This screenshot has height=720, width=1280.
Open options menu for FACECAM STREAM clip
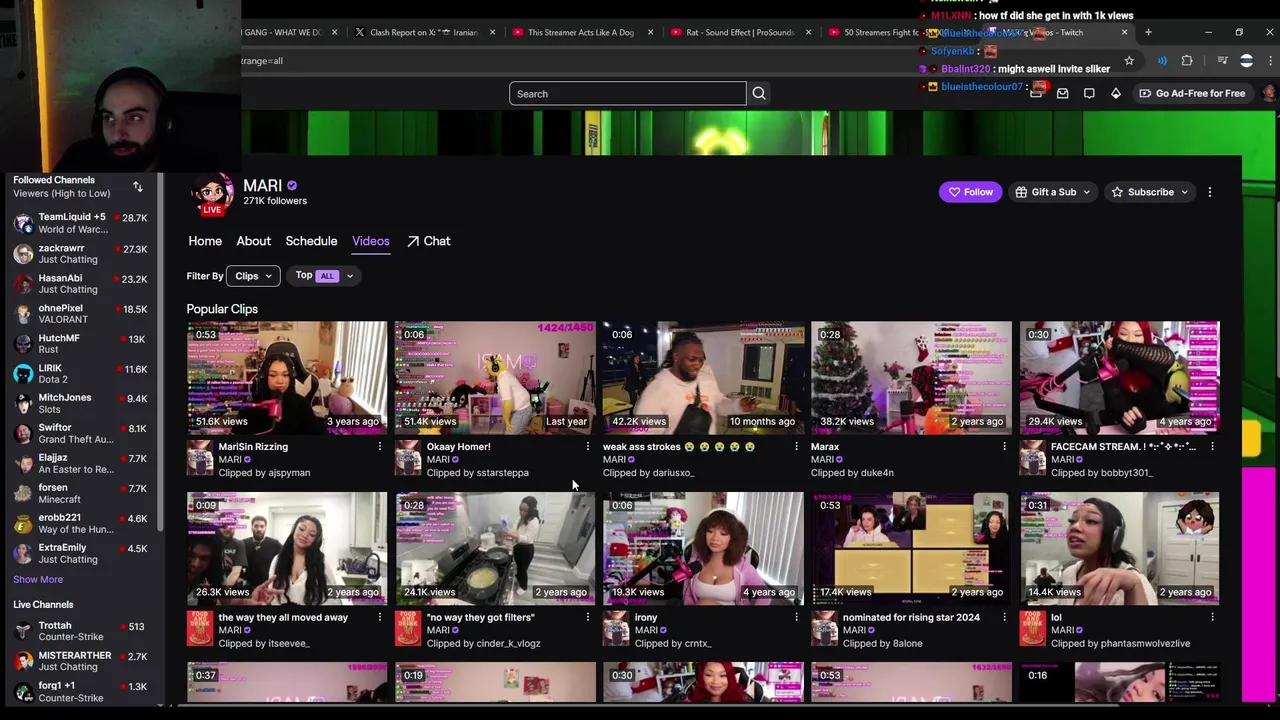coord(1212,447)
